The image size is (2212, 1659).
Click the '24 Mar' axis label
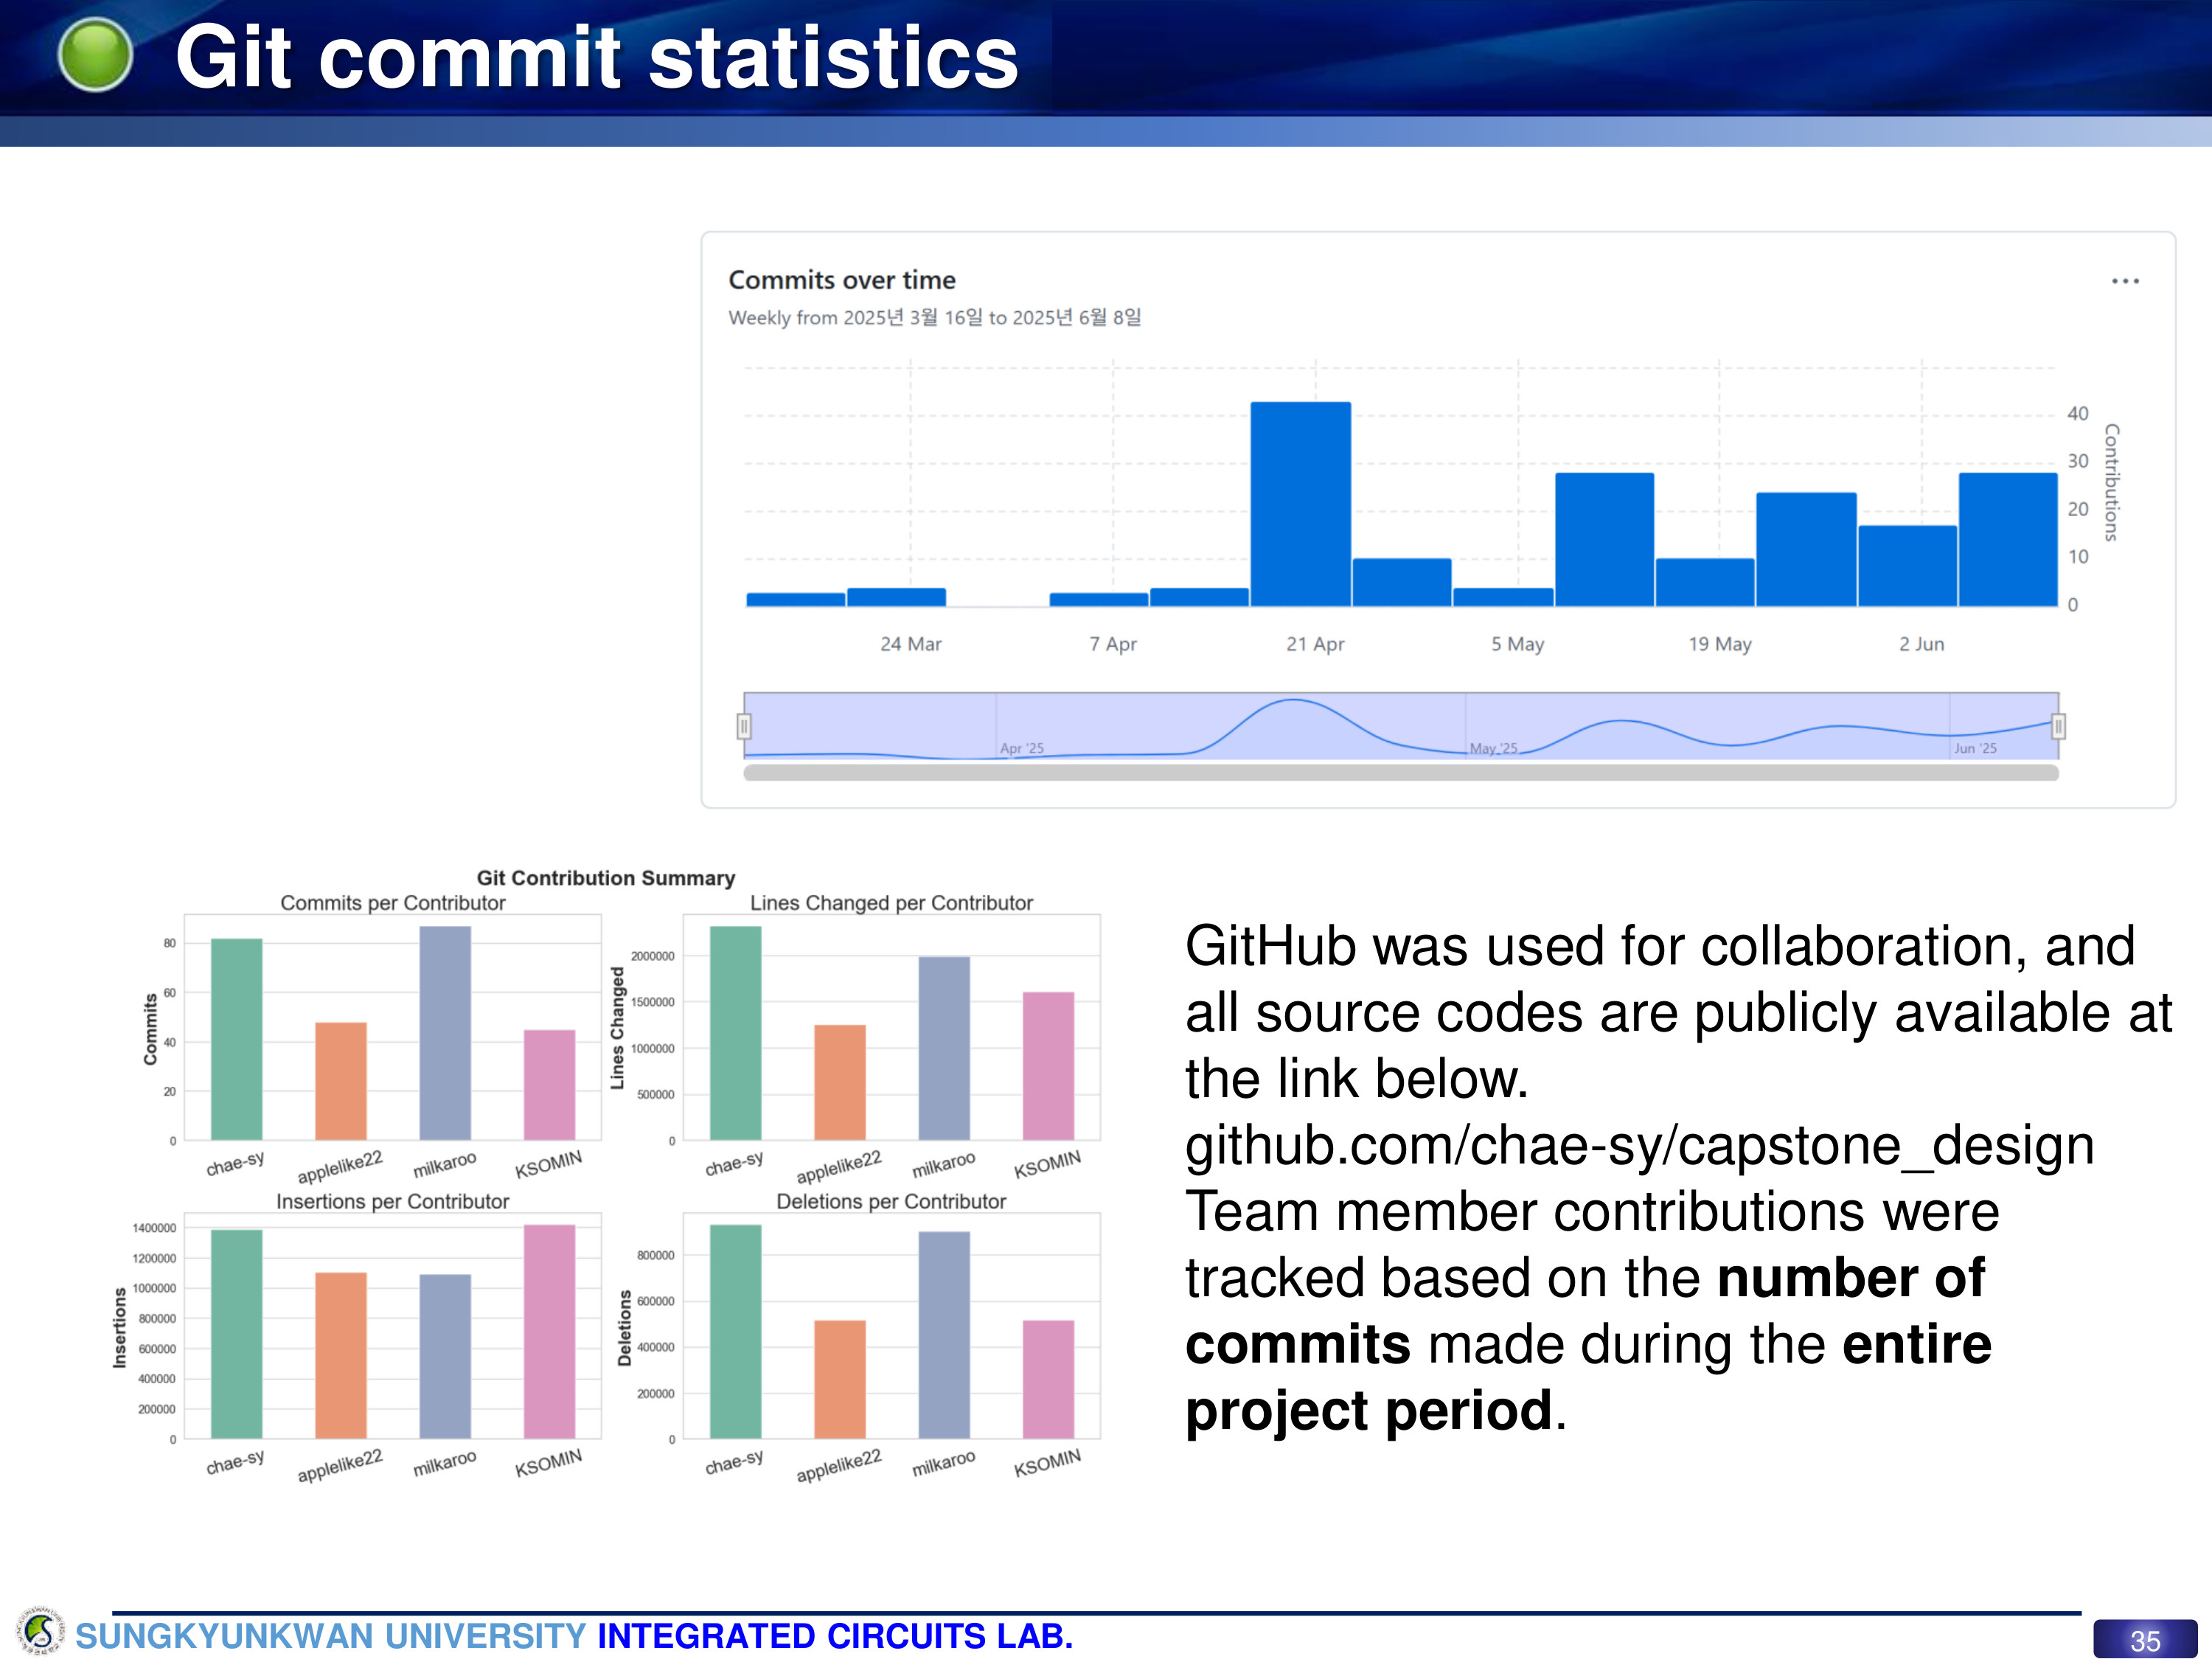tap(911, 644)
